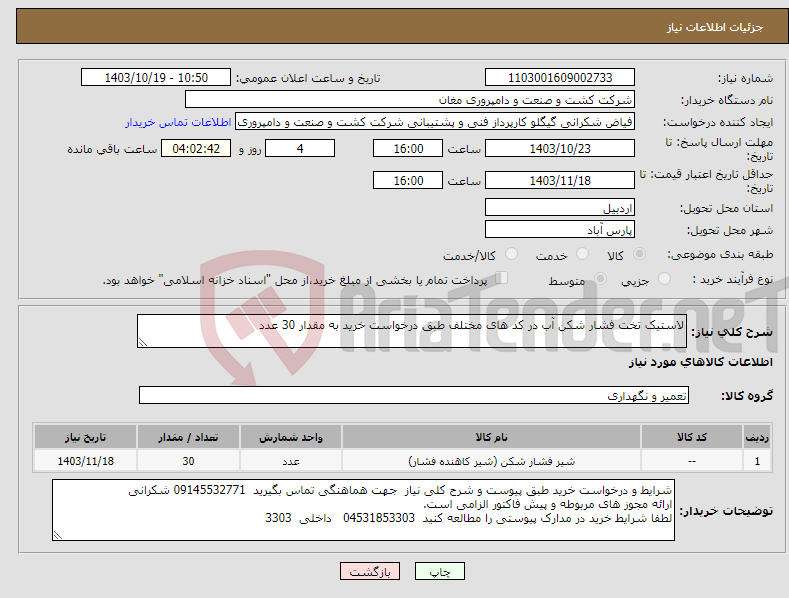Image resolution: width=789 pixels, height=598 pixels.
Task: Click the need date cell 1403/11/18 in table
Action: (x=86, y=461)
